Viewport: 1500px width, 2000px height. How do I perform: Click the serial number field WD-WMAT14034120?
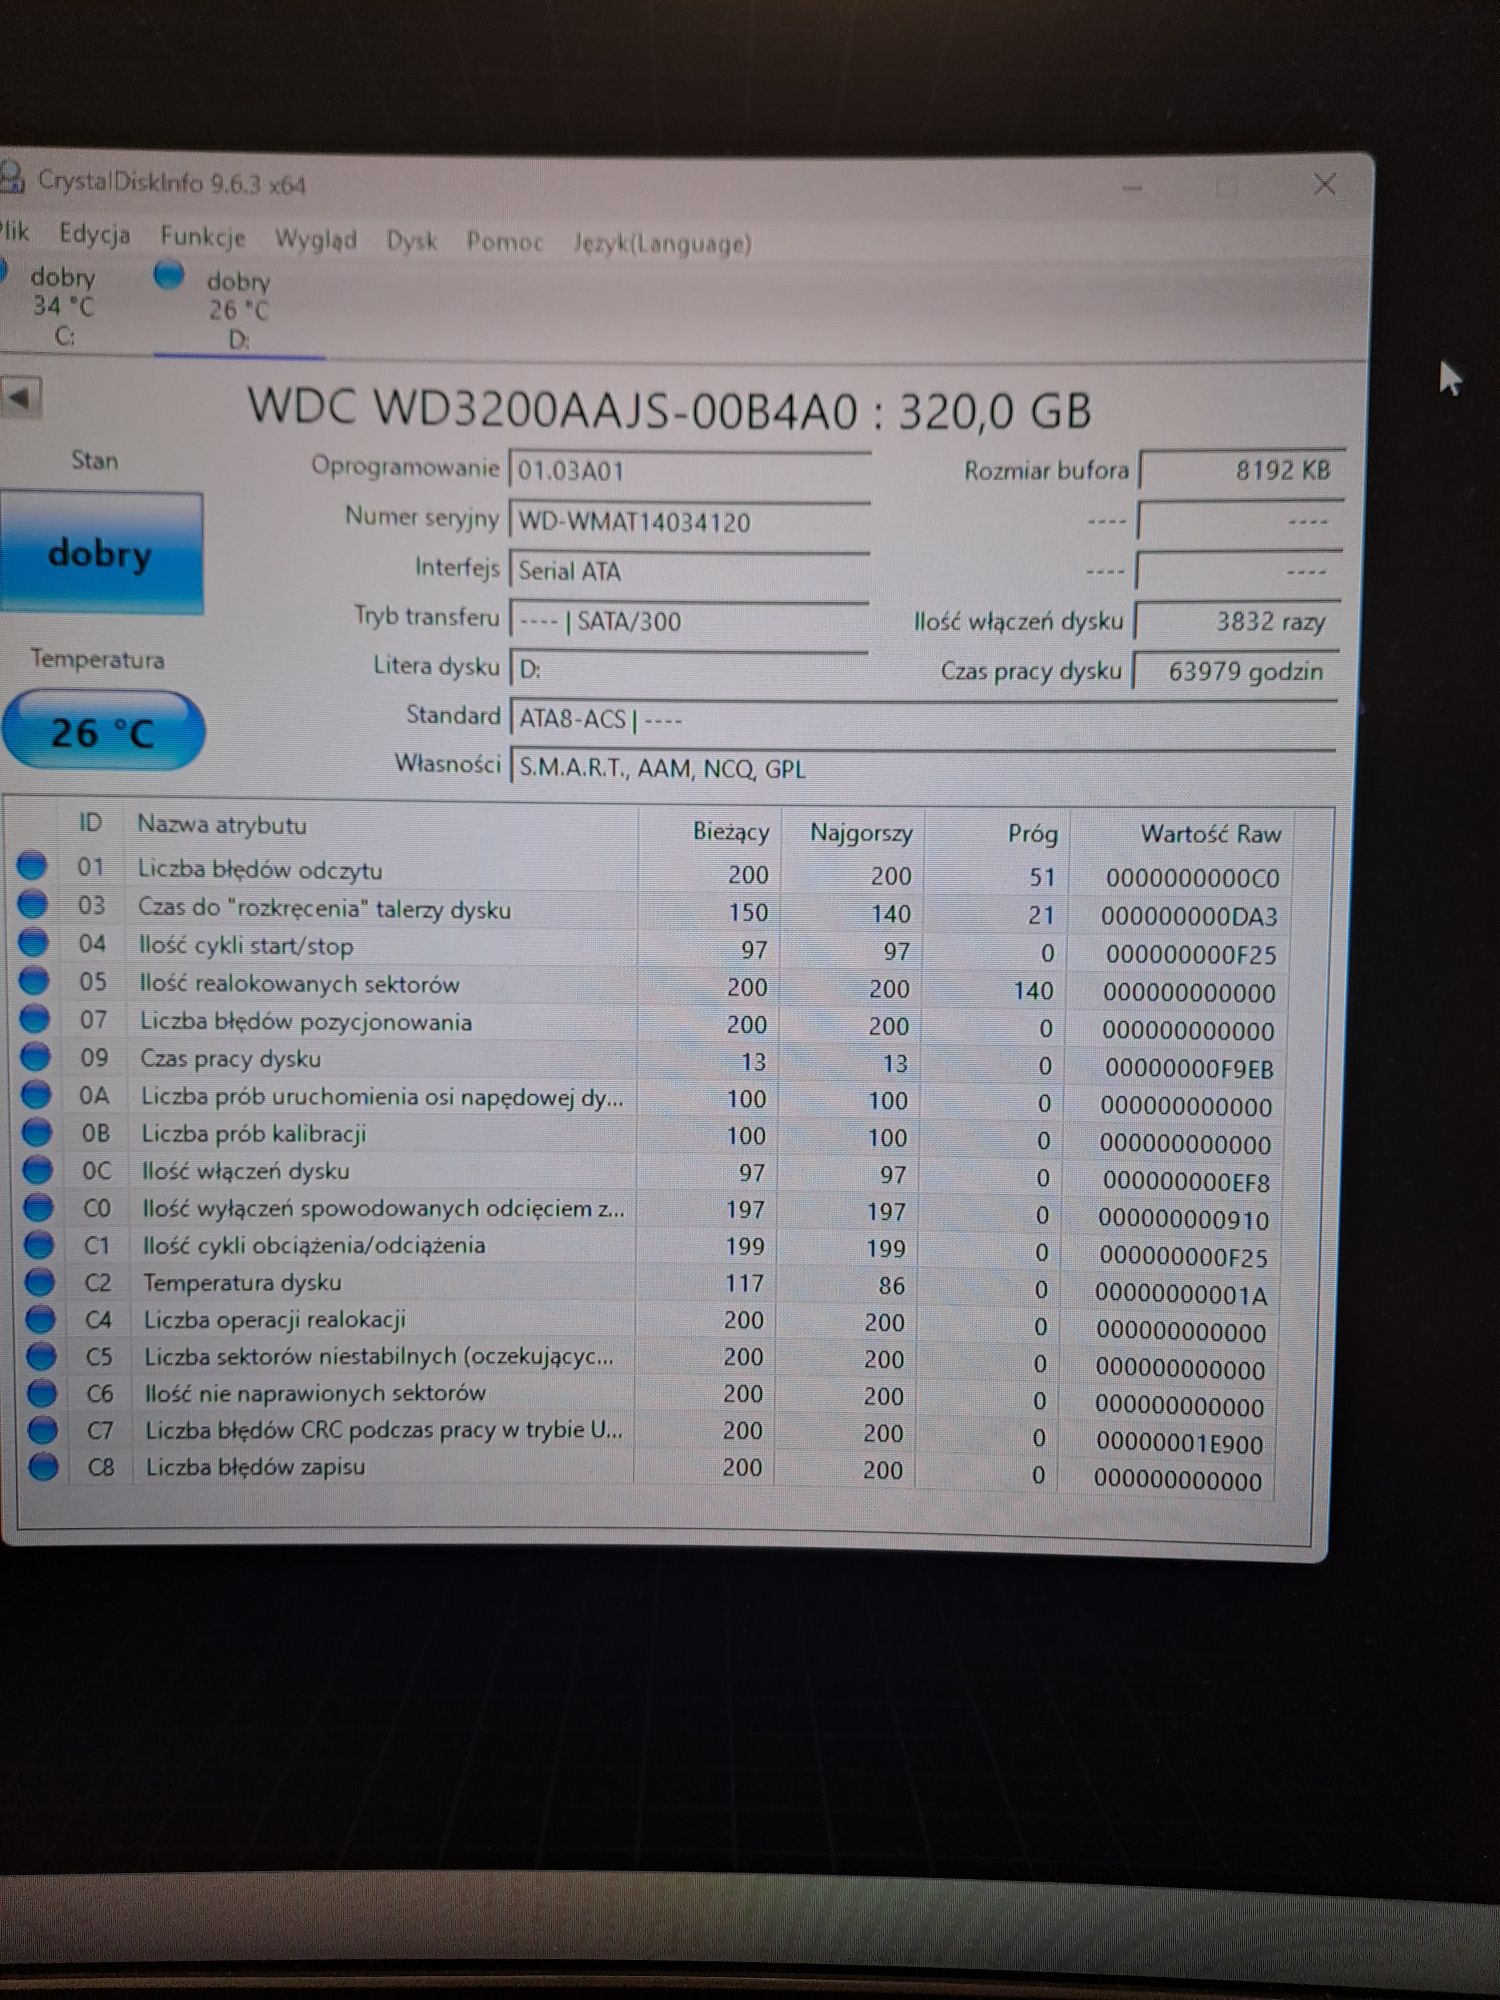[689, 522]
